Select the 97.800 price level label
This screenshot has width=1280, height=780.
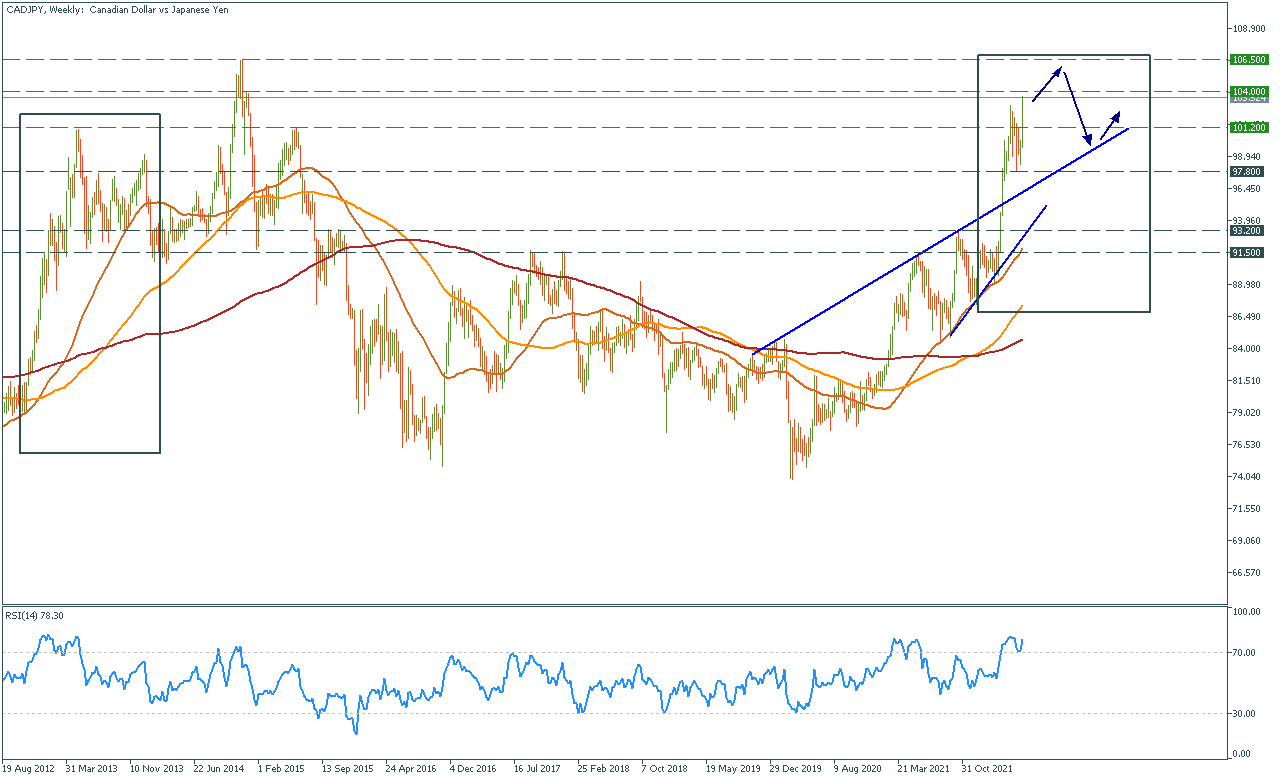(x=1245, y=172)
